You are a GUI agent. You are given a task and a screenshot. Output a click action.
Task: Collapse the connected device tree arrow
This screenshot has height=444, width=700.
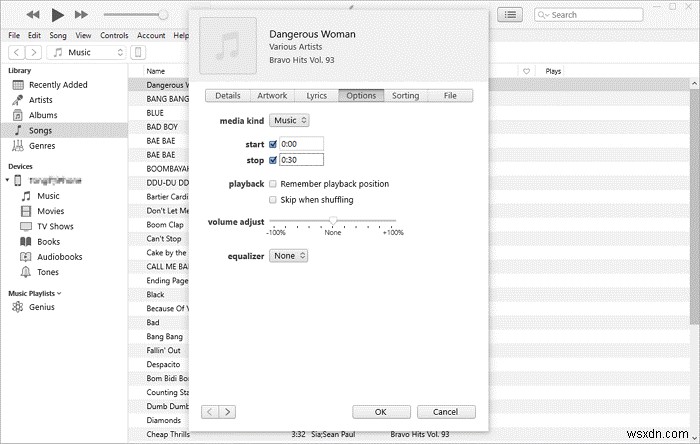pyautogui.click(x=7, y=180)
